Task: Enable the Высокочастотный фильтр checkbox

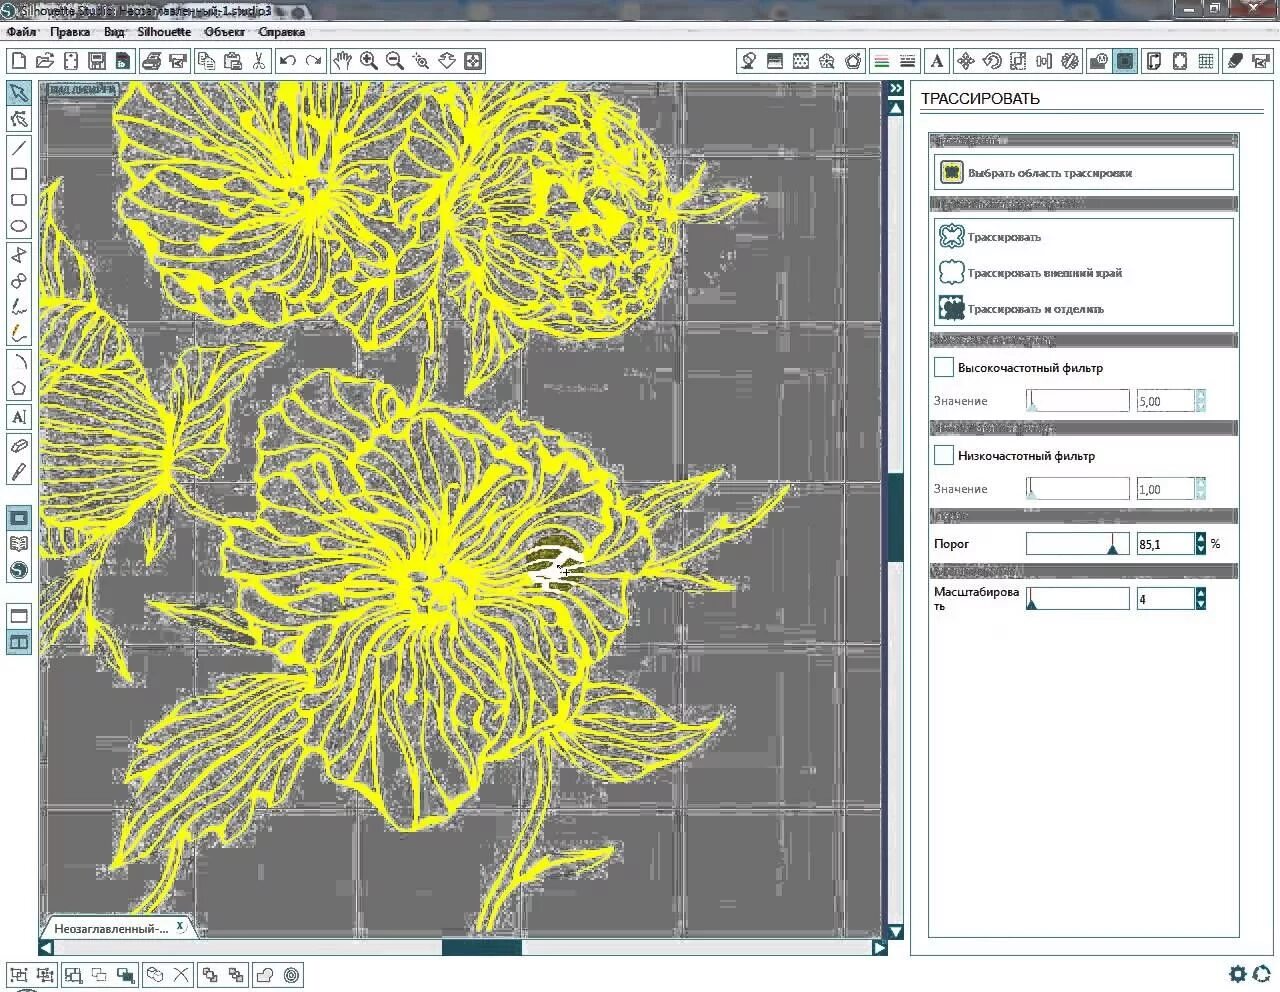Action: click(x=943, y=367)
